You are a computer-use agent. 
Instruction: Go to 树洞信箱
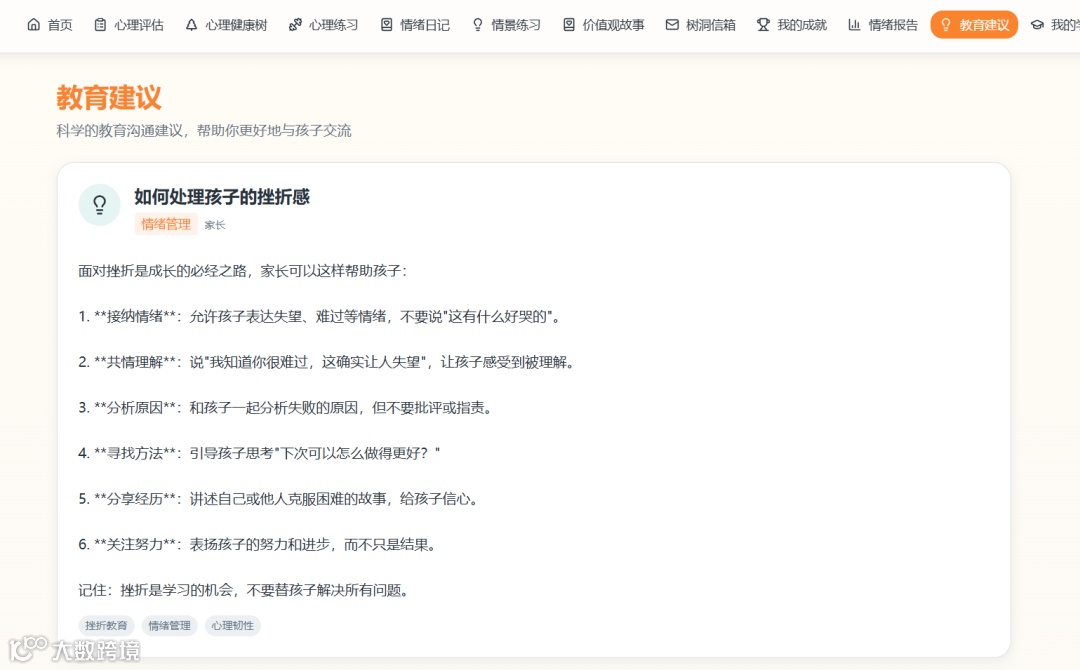coord(700,25)
